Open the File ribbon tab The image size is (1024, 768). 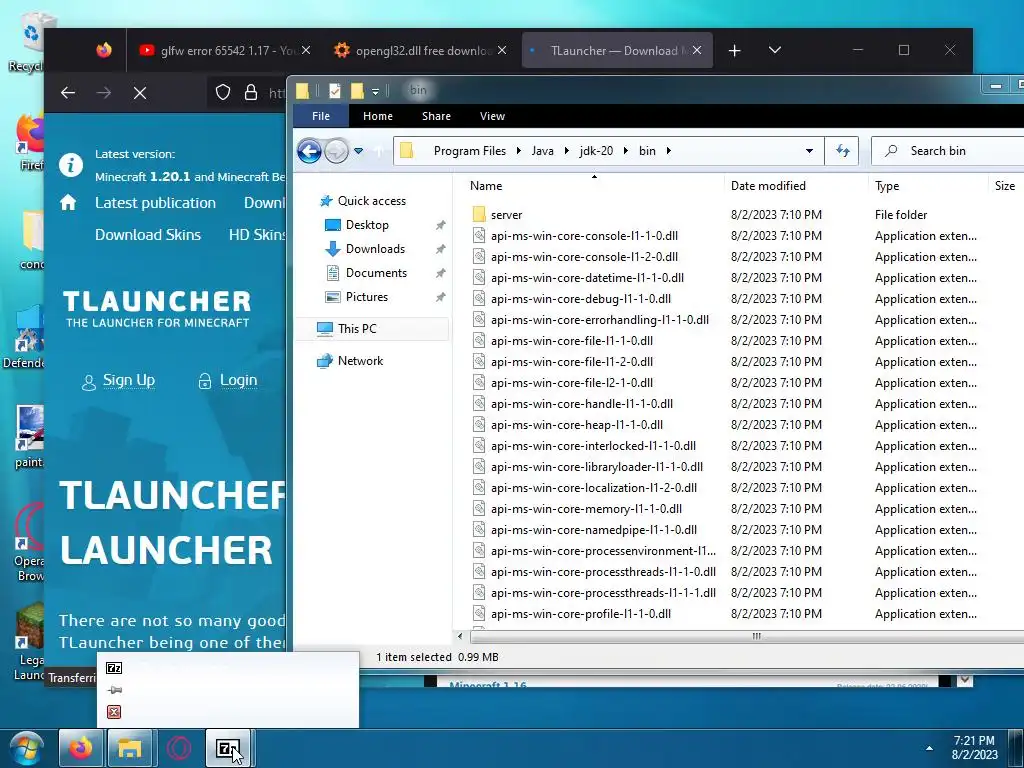(321, 116)
